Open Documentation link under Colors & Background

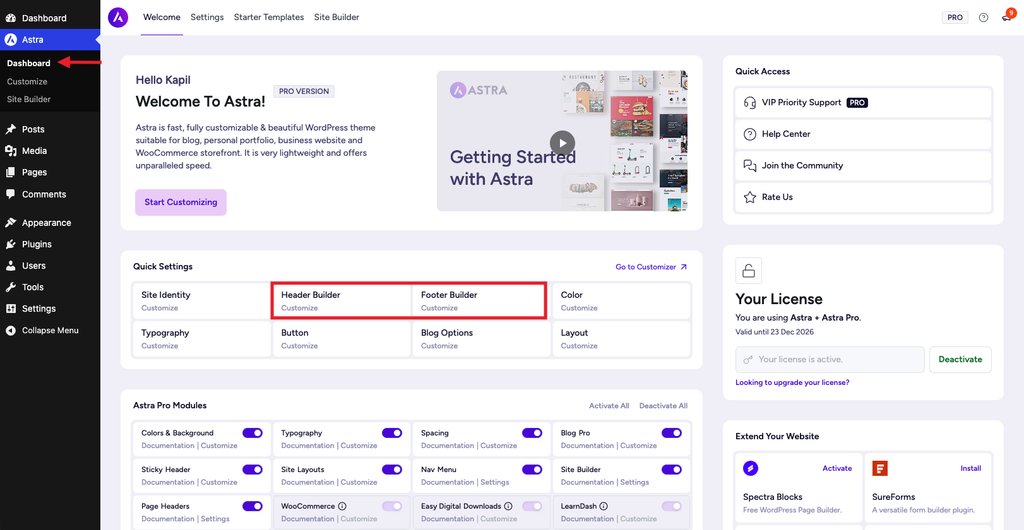point(167,446)
